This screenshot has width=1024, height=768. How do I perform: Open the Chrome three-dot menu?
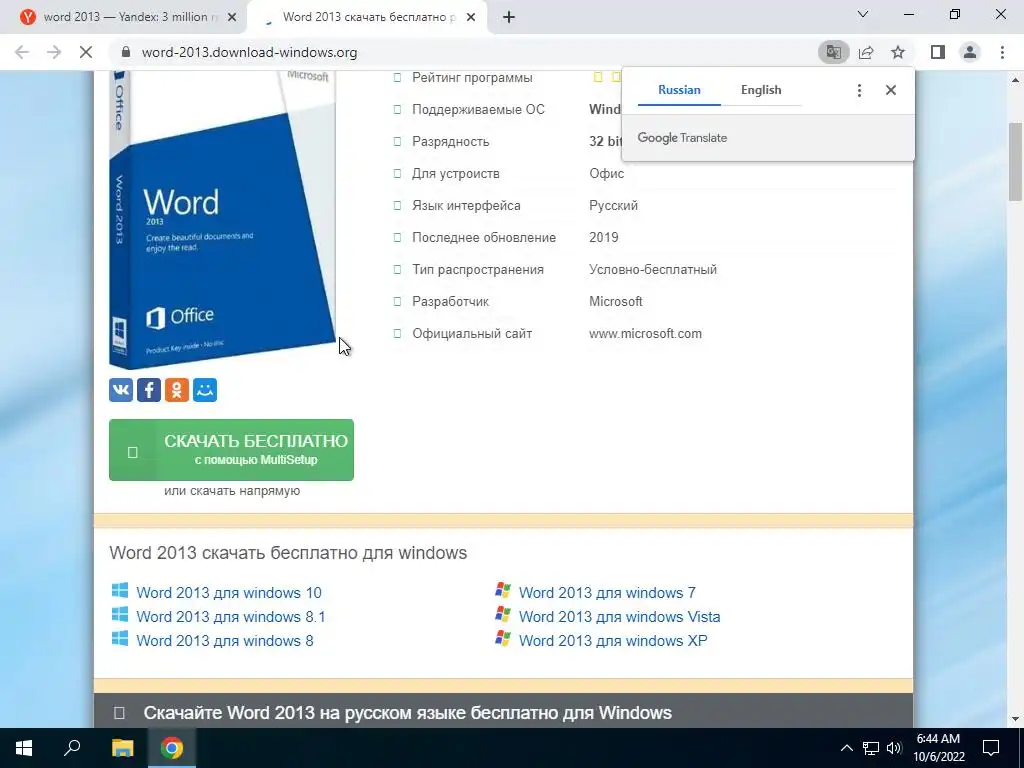click(x=1002, y=52)
